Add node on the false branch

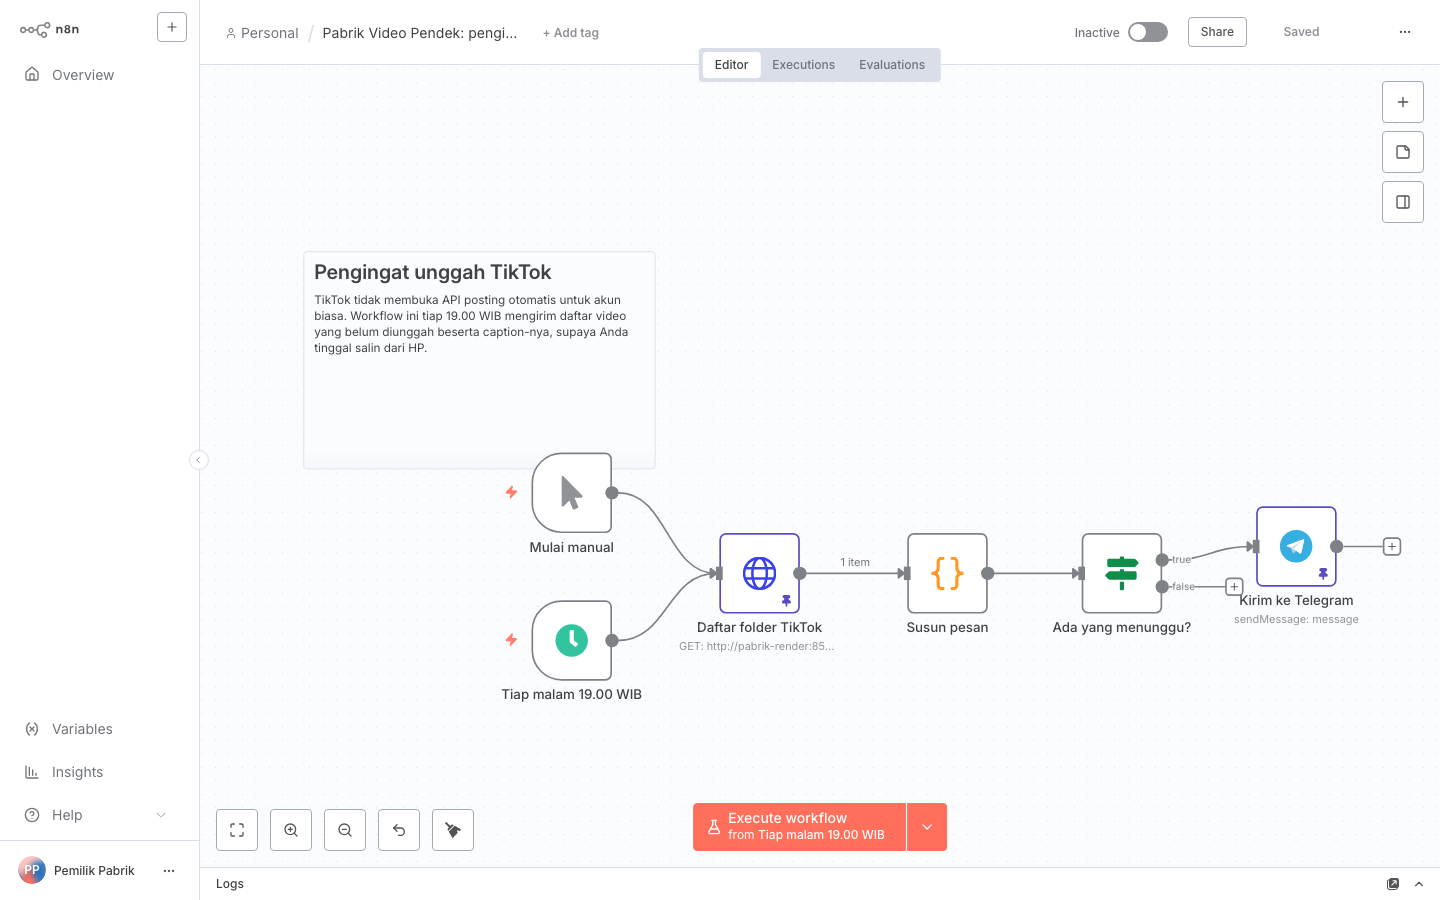pyautogui.click(x=1234, y=587)
